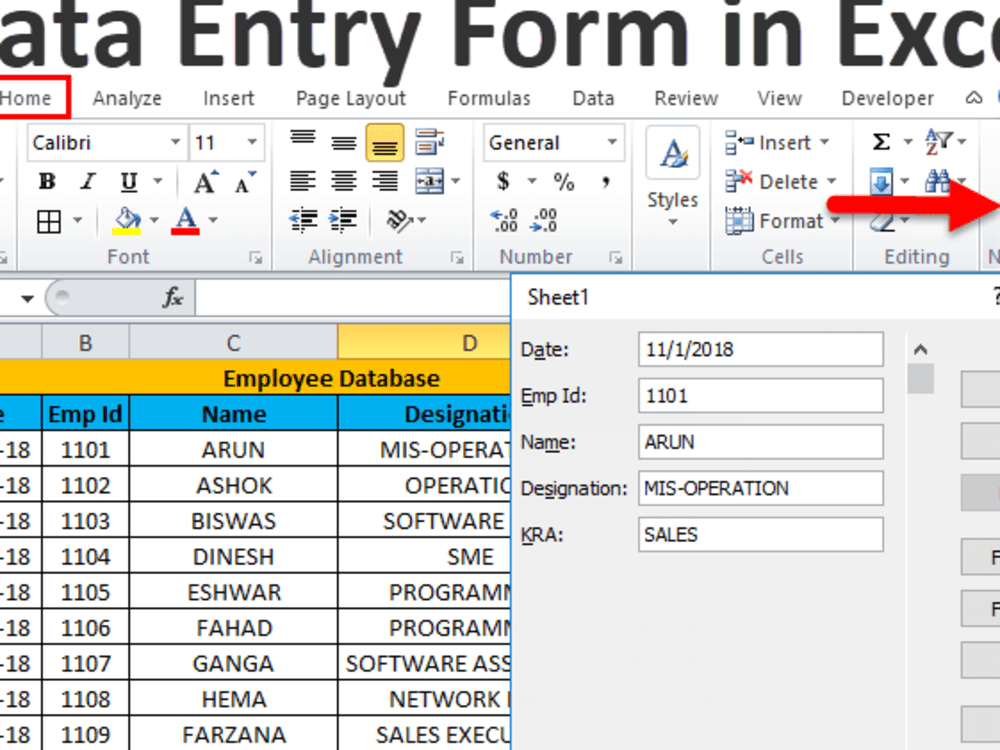Toggle highlighted Bottom Align
Screen dimensions: 1000x750
coord(385,143)
